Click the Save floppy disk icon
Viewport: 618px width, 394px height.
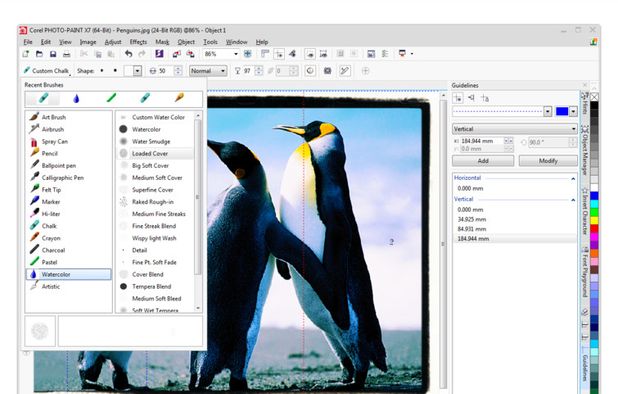[x=53, y=54]
